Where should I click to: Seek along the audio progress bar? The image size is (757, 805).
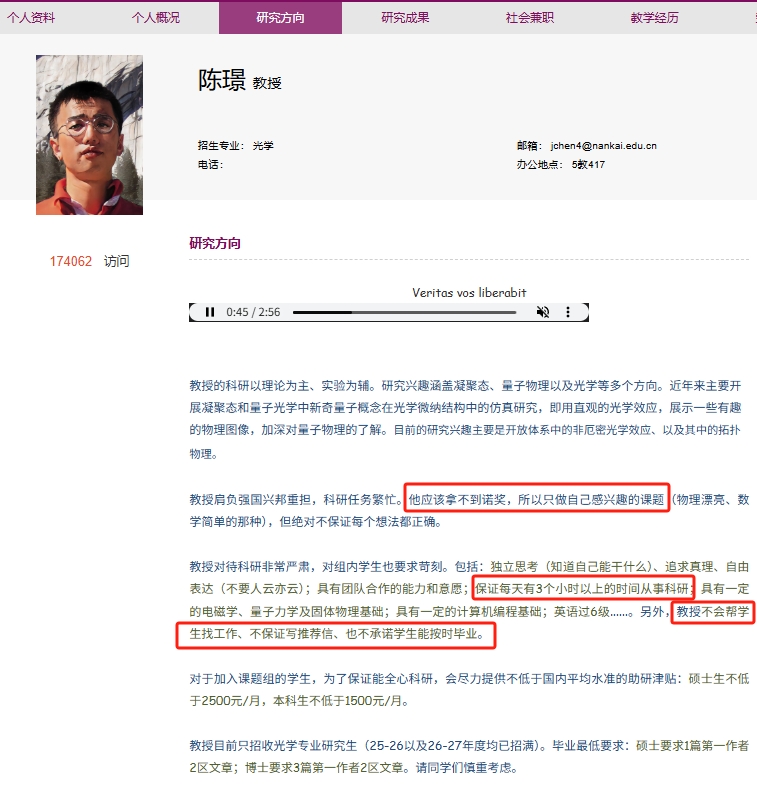coord(404,312)
